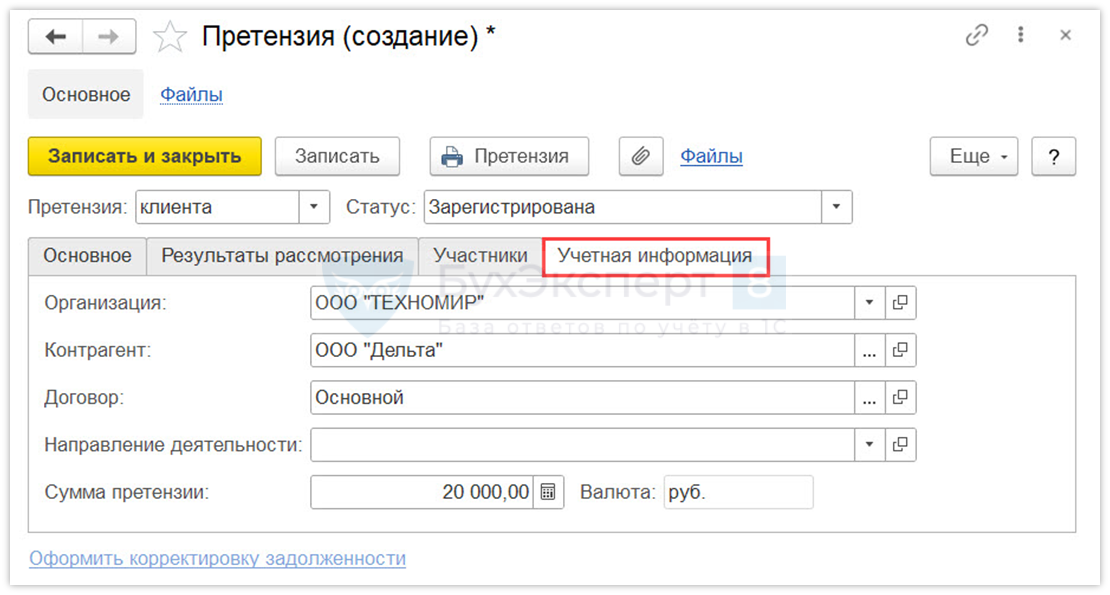1110x595 pixels.
Task: Open the Договор record icon
Action: (900, 397)
